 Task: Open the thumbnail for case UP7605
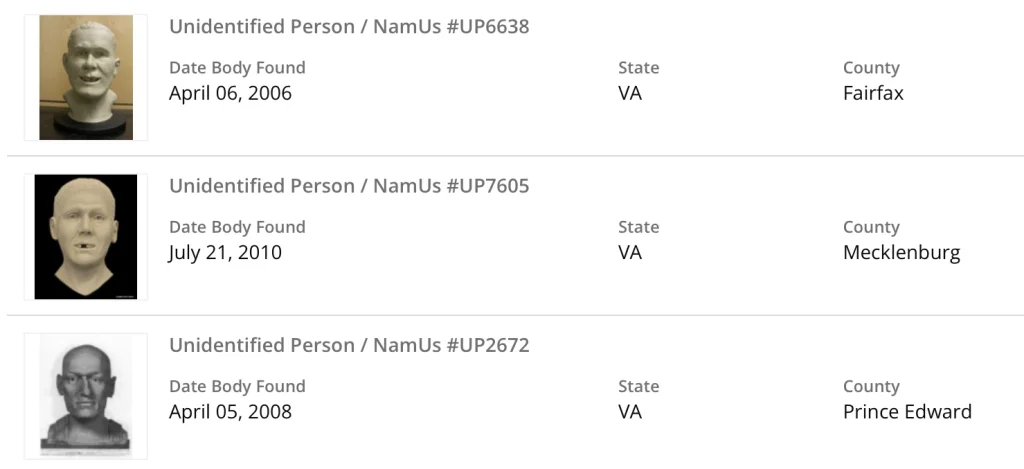(x=86, y=237)
